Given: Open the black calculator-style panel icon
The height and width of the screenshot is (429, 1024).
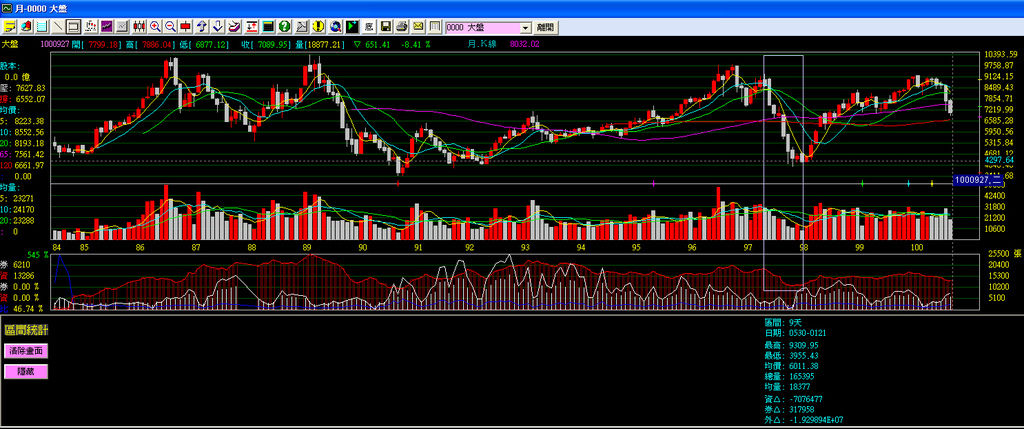Looking at the screenshot, I should point(268,27).
